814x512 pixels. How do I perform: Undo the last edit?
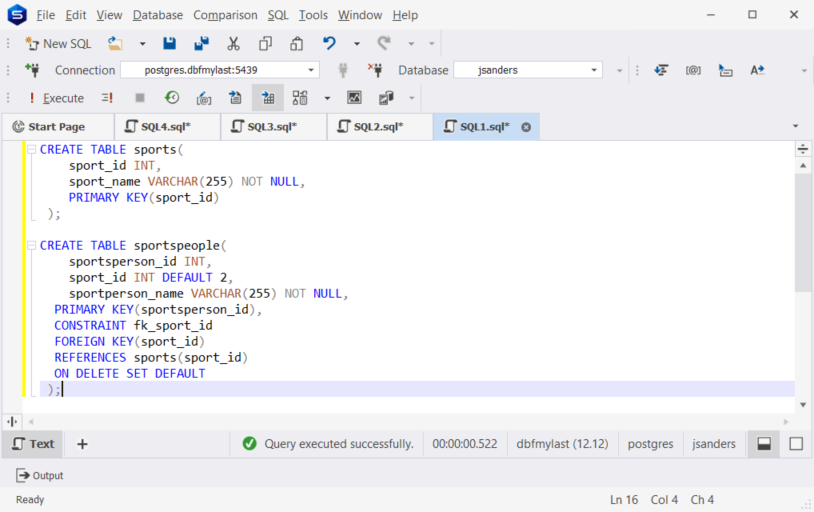coord(329,44)
